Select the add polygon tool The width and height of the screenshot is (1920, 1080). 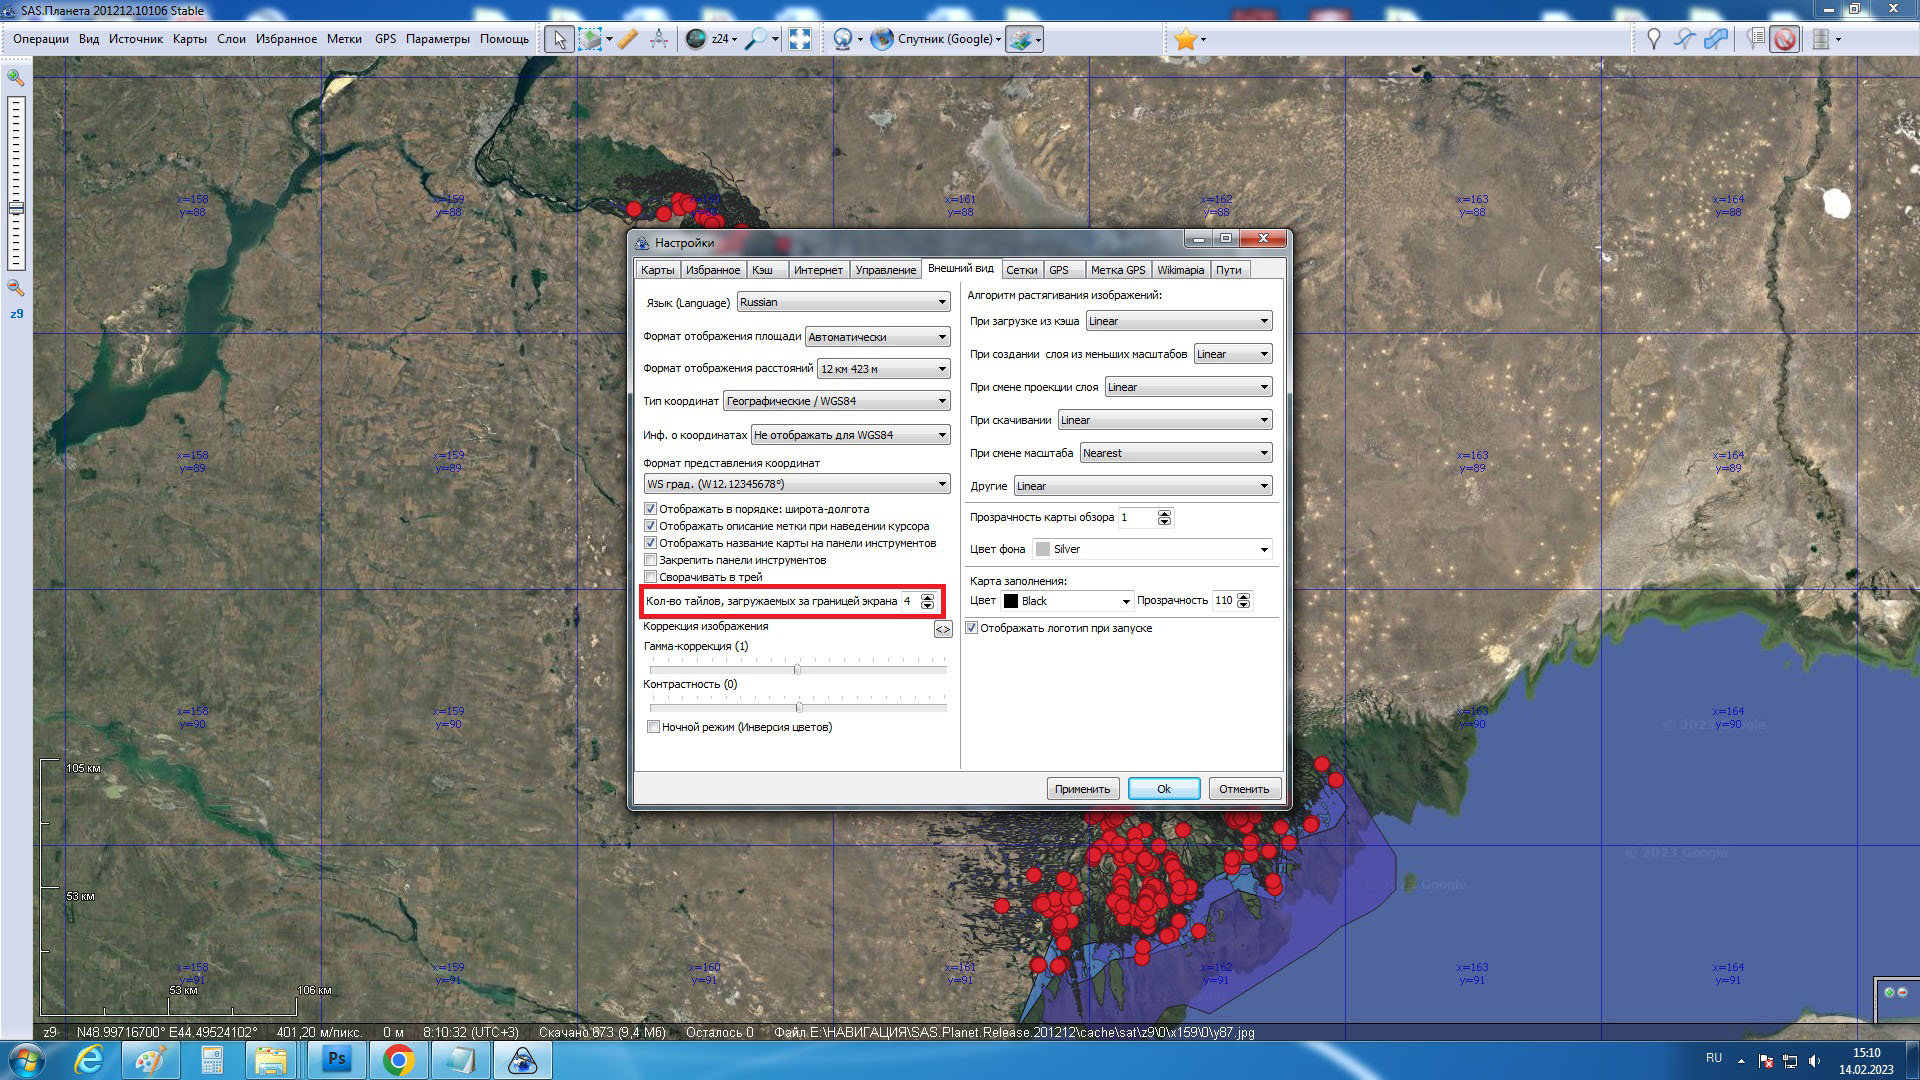pos(1716,39)
